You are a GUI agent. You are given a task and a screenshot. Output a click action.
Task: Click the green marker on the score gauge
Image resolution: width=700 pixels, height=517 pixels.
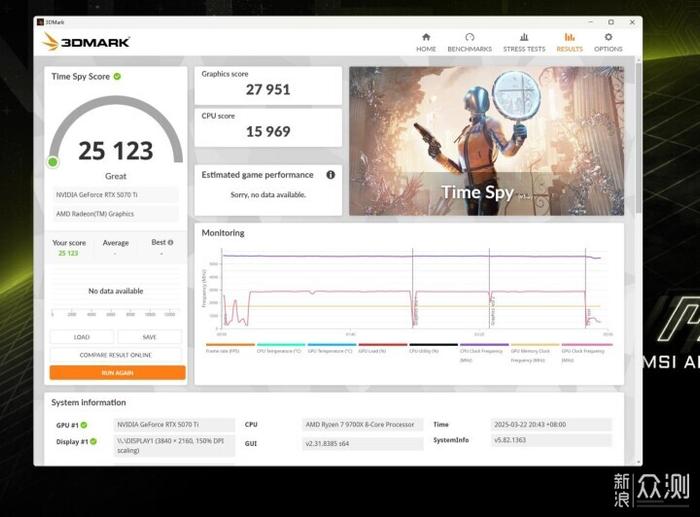(53, 162)
